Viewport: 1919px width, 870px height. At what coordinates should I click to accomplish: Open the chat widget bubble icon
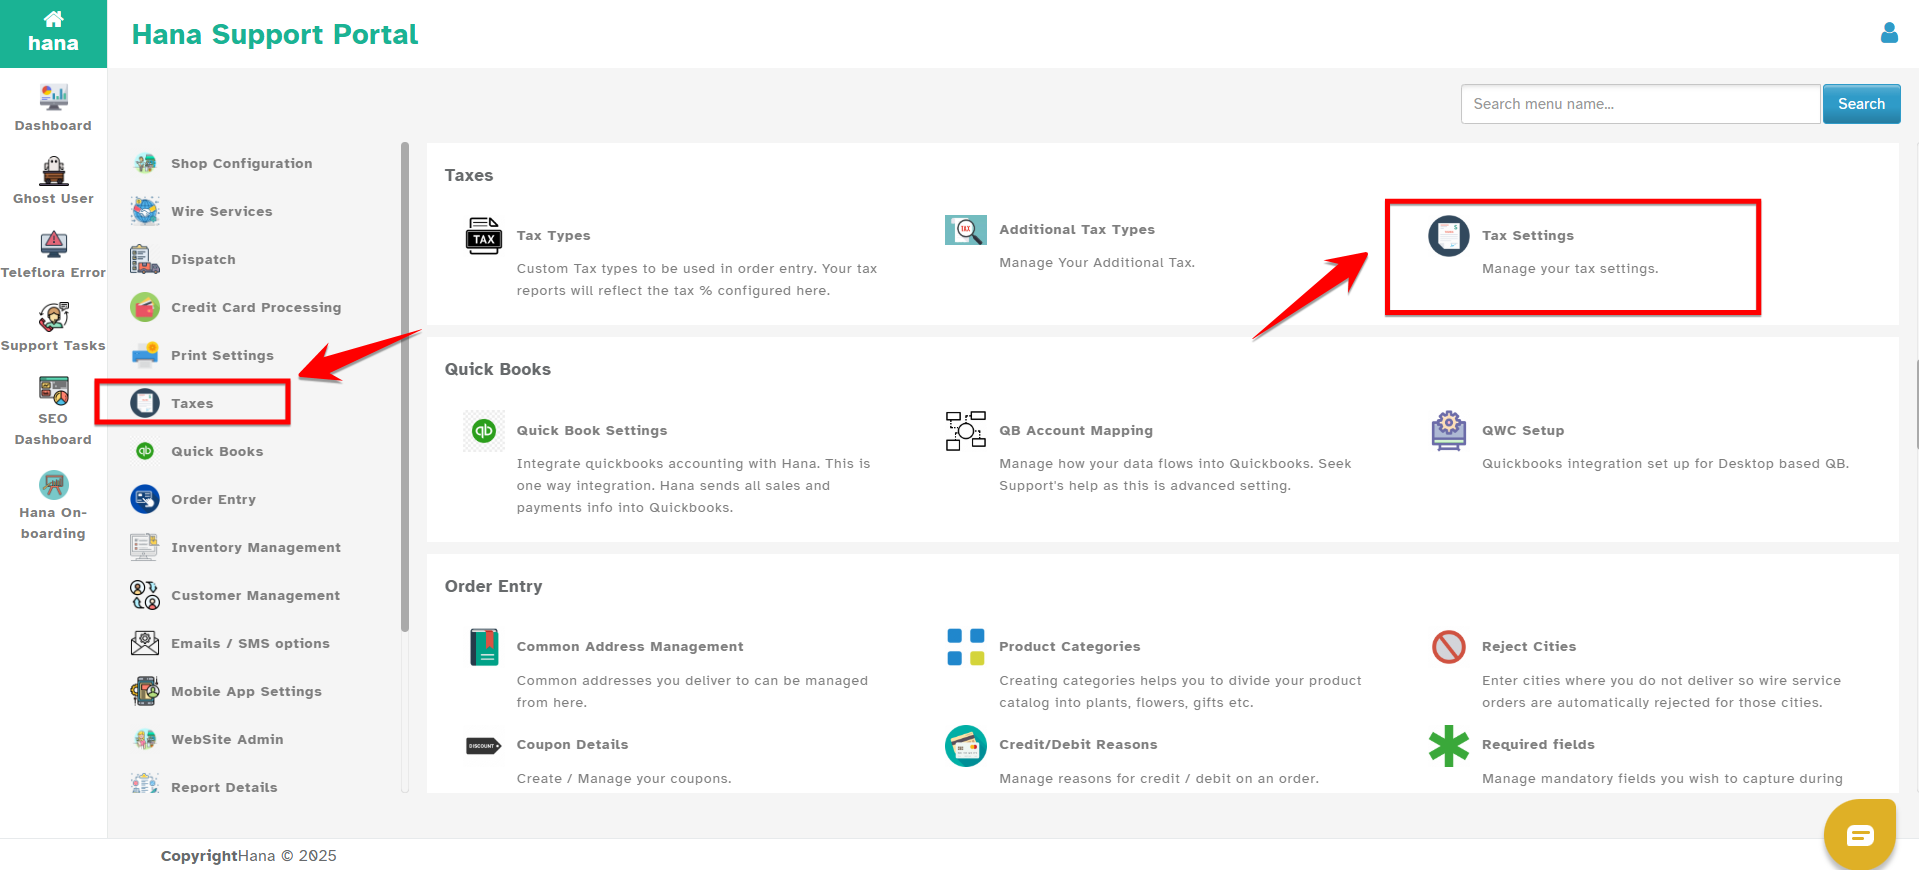click(x=1860, y=835)
